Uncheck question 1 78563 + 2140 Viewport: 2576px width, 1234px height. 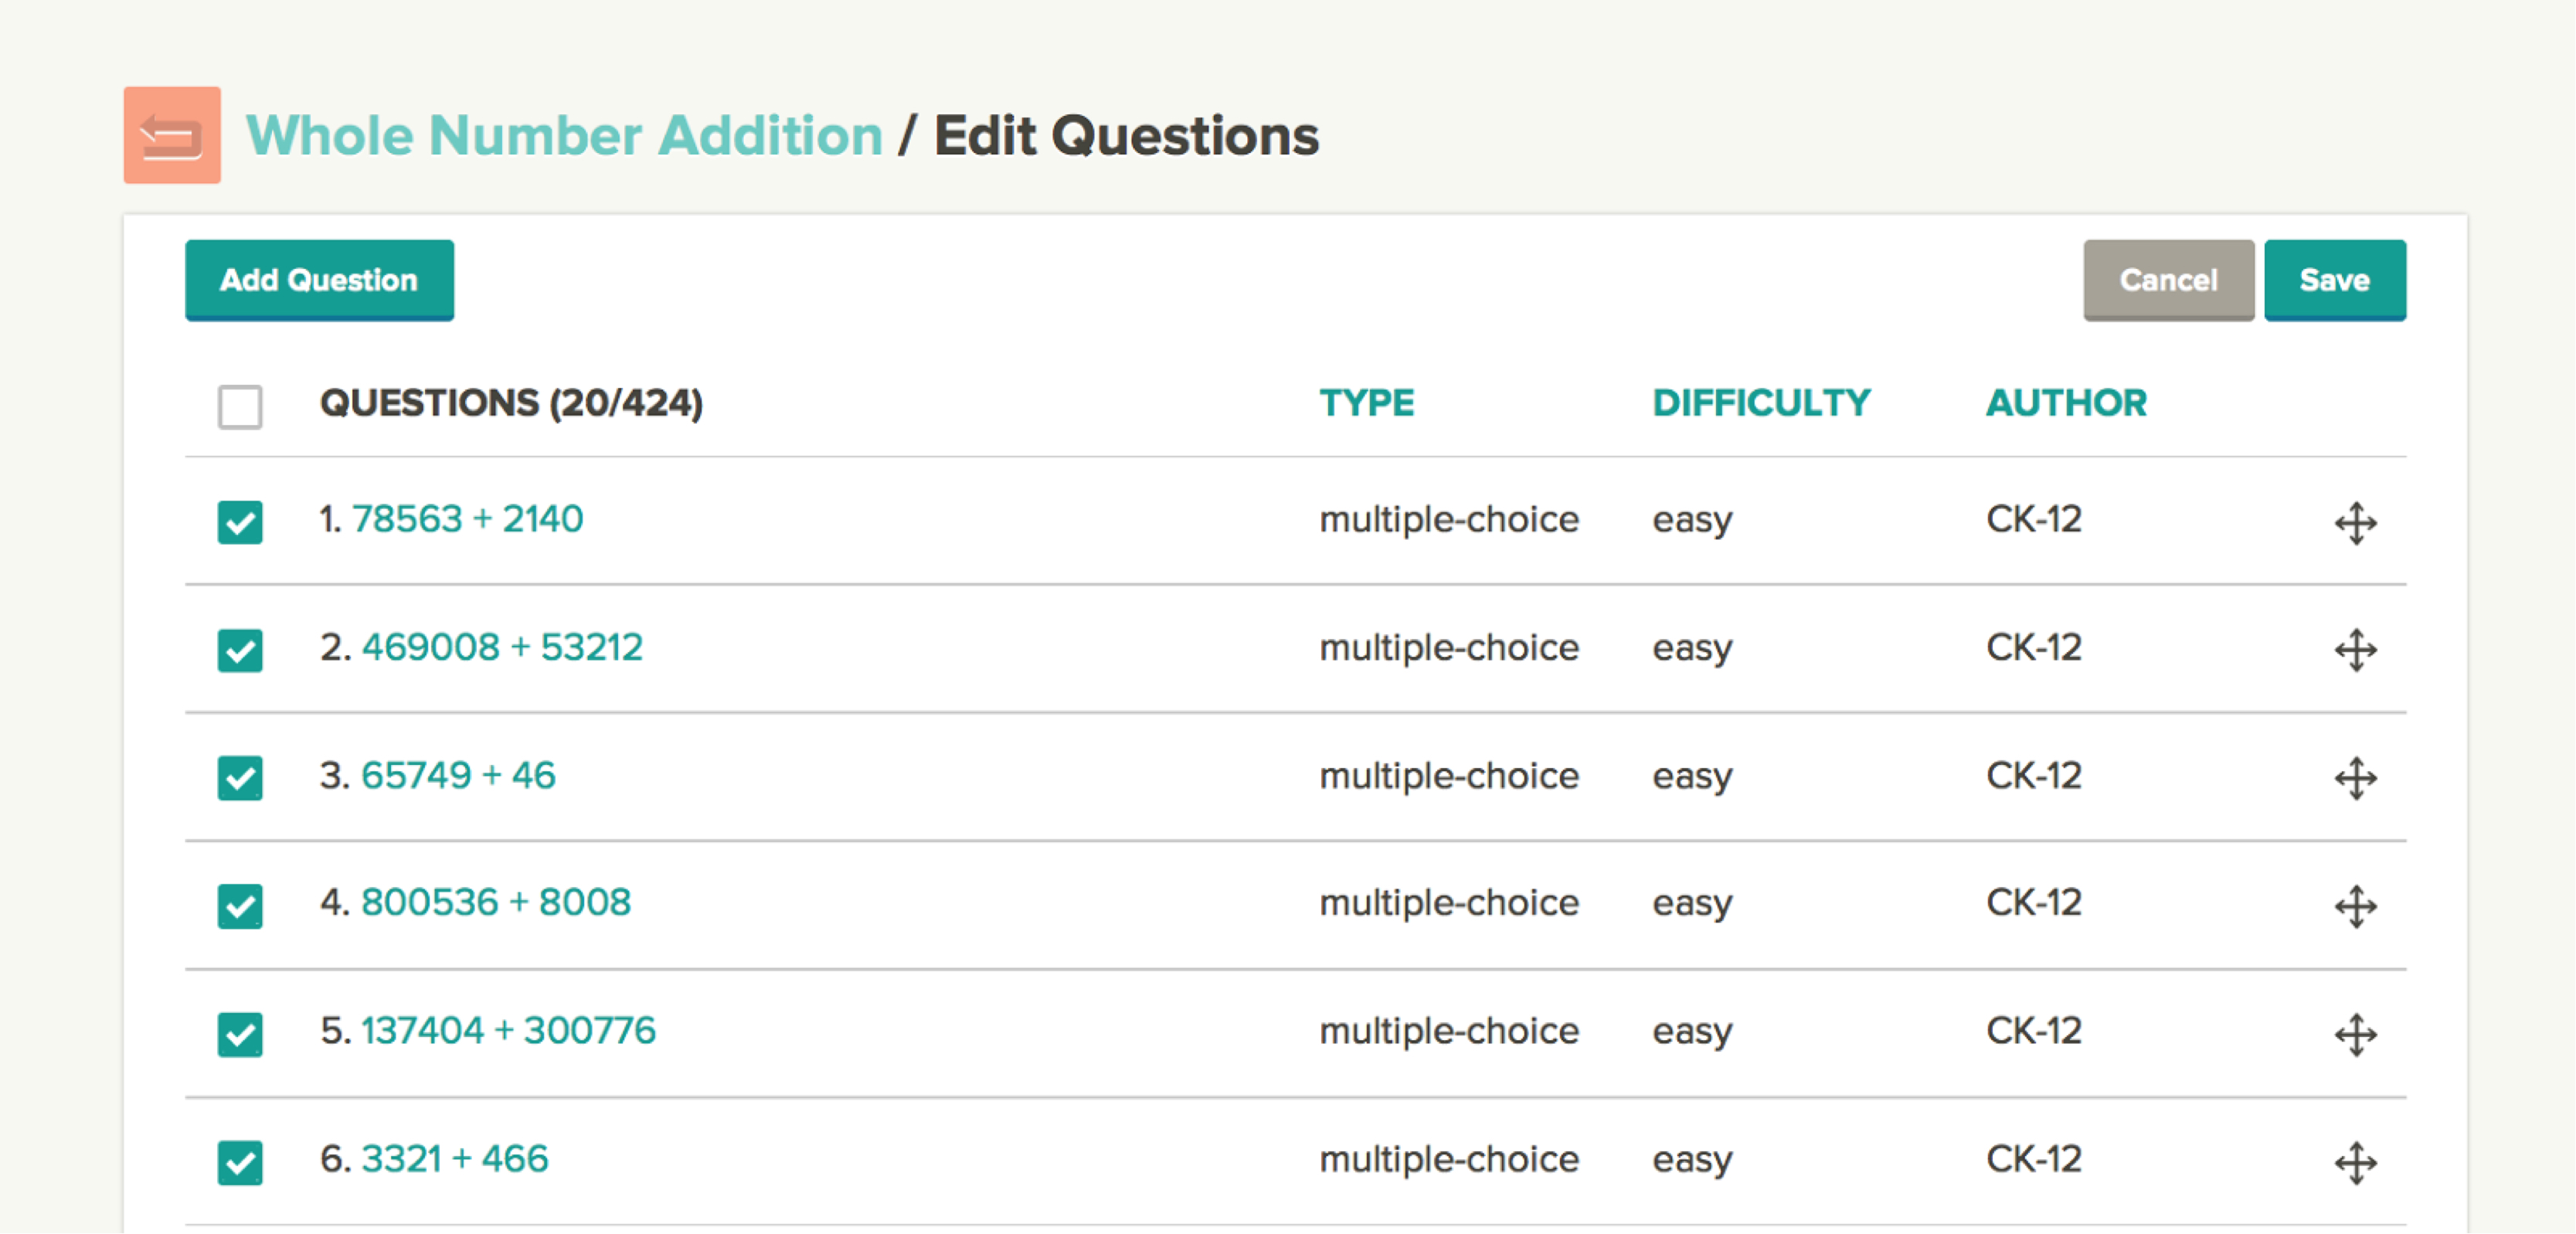(240, 522)
